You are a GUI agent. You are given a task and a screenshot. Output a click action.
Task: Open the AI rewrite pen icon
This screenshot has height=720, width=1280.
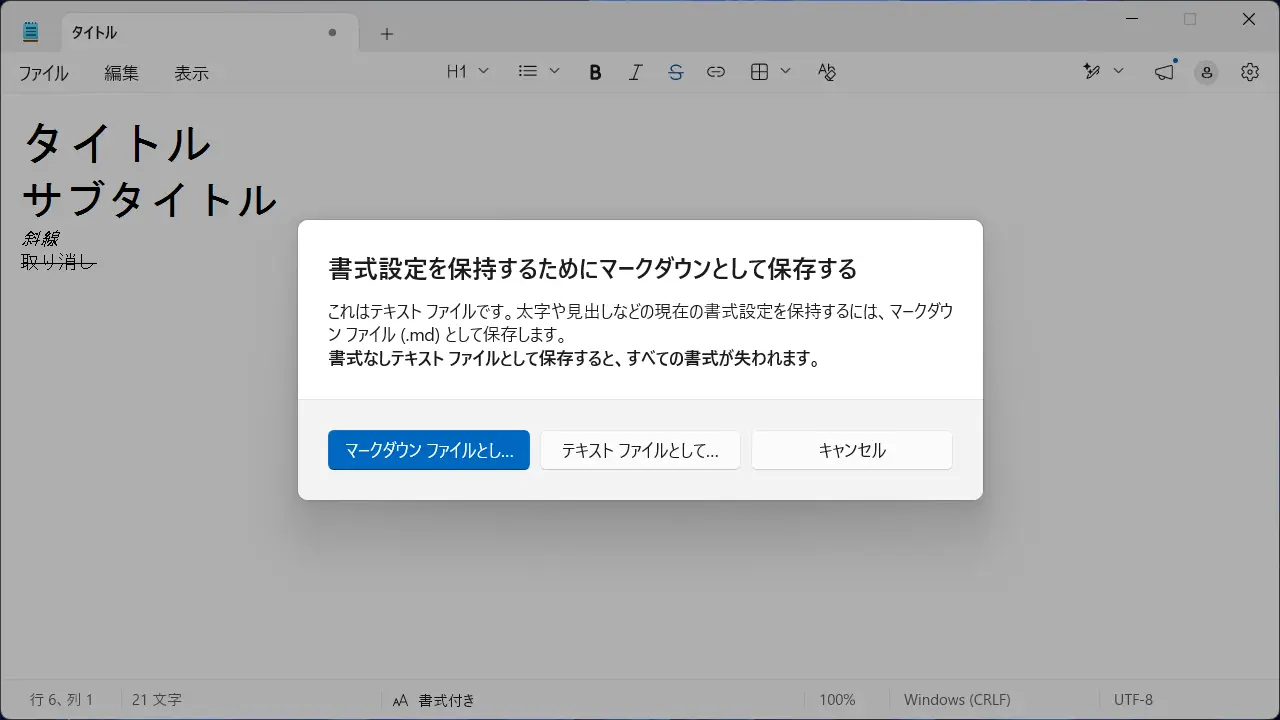click(x=1092, y=72)
